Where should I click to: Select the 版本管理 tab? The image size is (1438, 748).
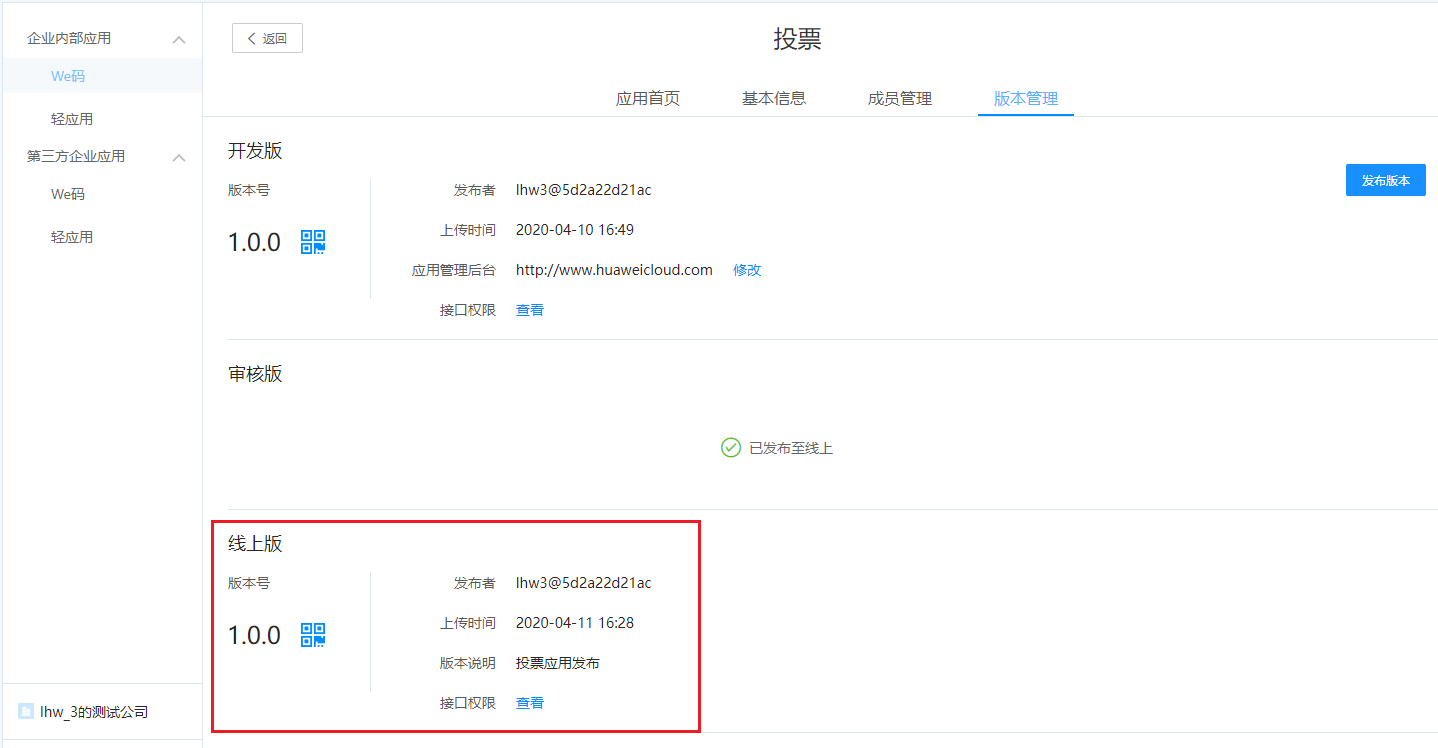tap(1026, 98)
